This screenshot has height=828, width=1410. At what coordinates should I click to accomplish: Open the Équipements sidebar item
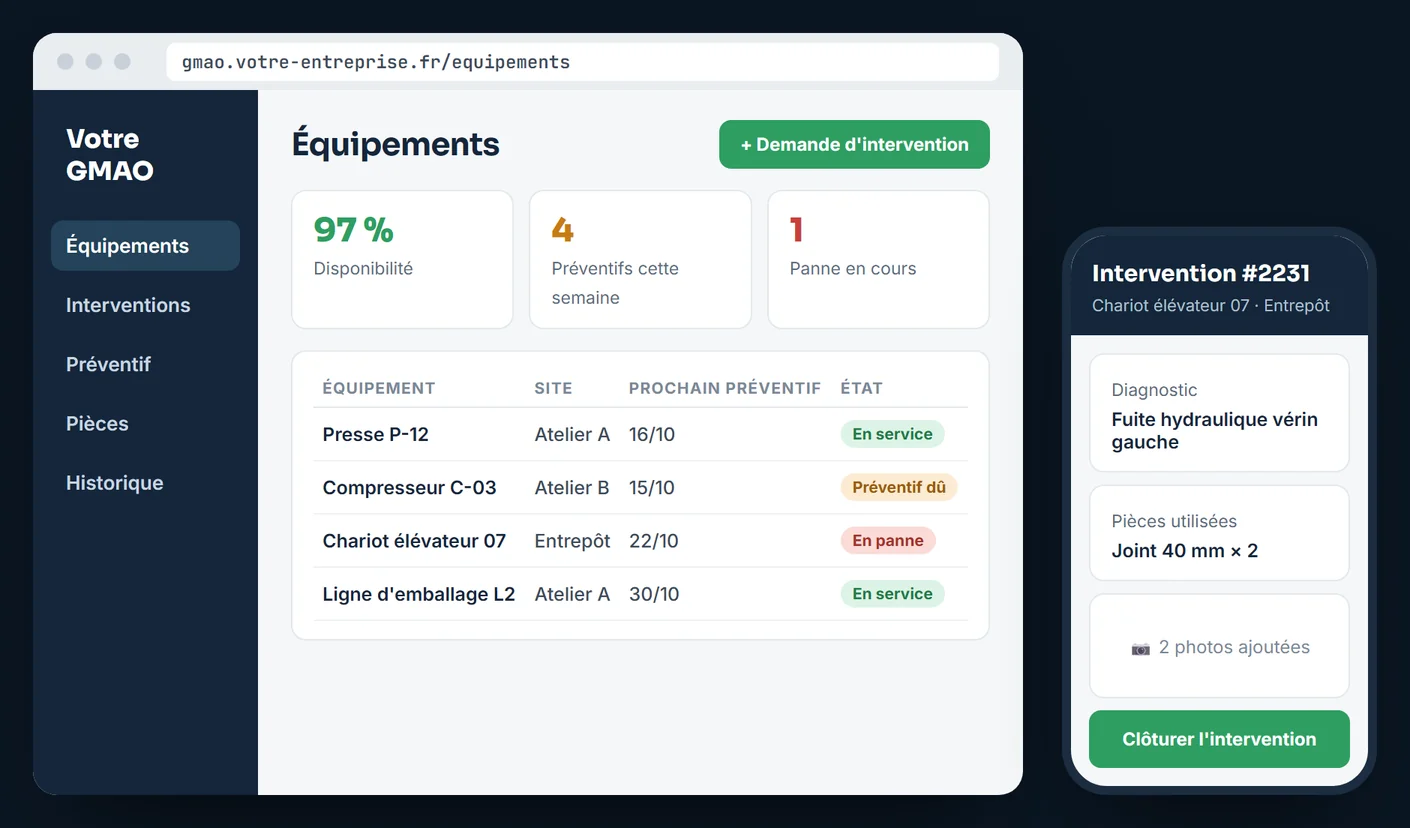click(145, 246)
